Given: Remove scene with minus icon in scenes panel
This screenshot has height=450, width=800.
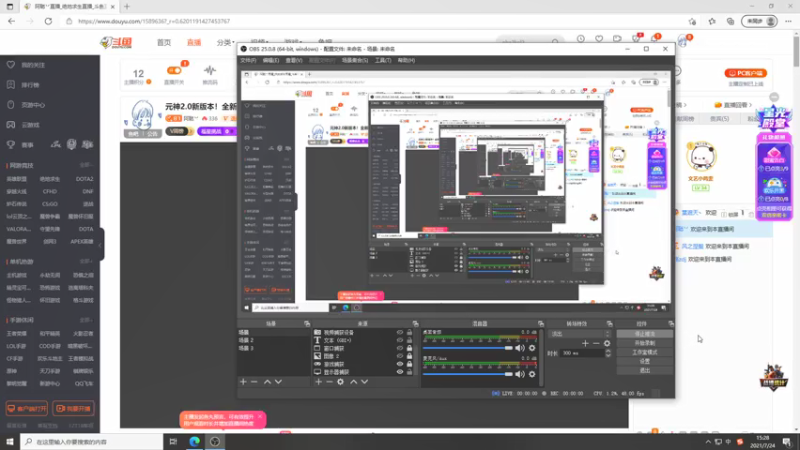Looking at the screenshot, I should (x=254, y=382).
